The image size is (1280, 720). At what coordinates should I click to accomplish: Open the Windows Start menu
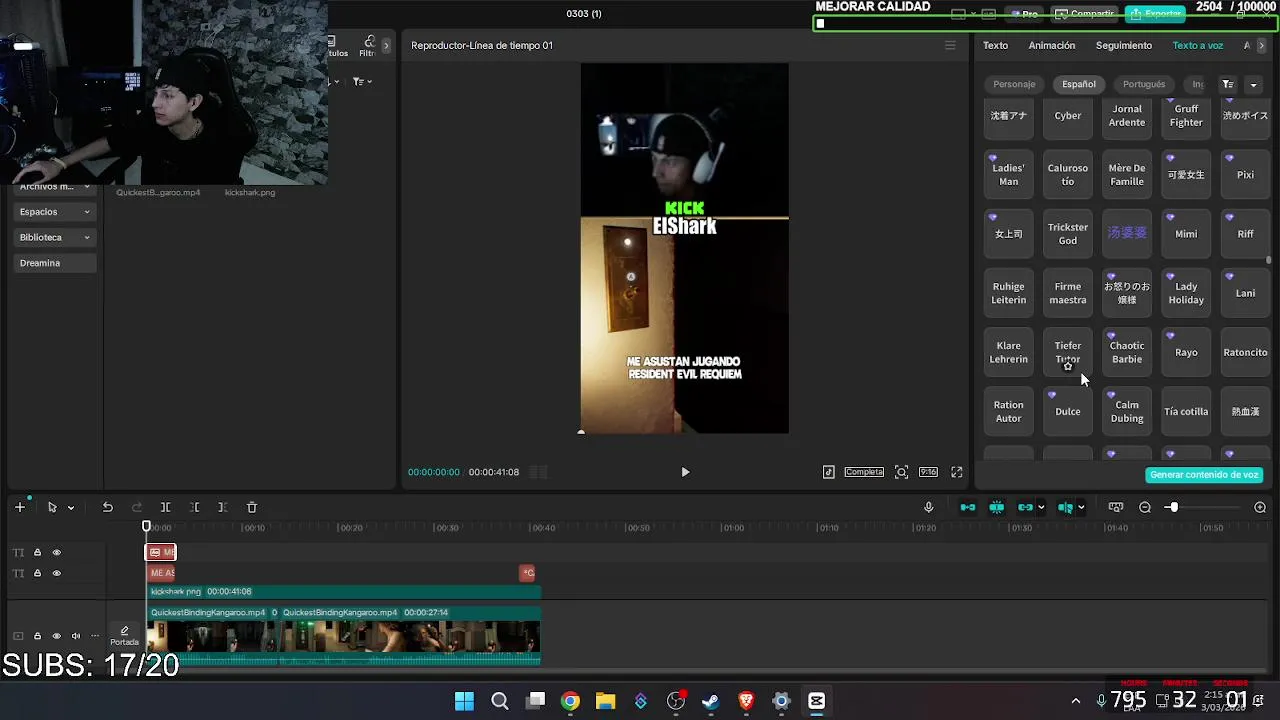(464, 701)
